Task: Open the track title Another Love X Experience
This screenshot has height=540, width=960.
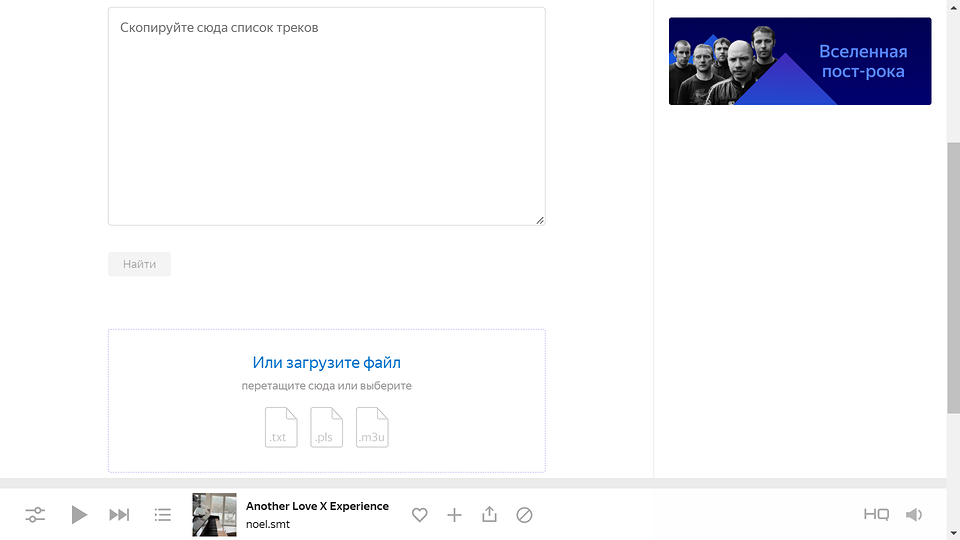Action: coord(317,506)
